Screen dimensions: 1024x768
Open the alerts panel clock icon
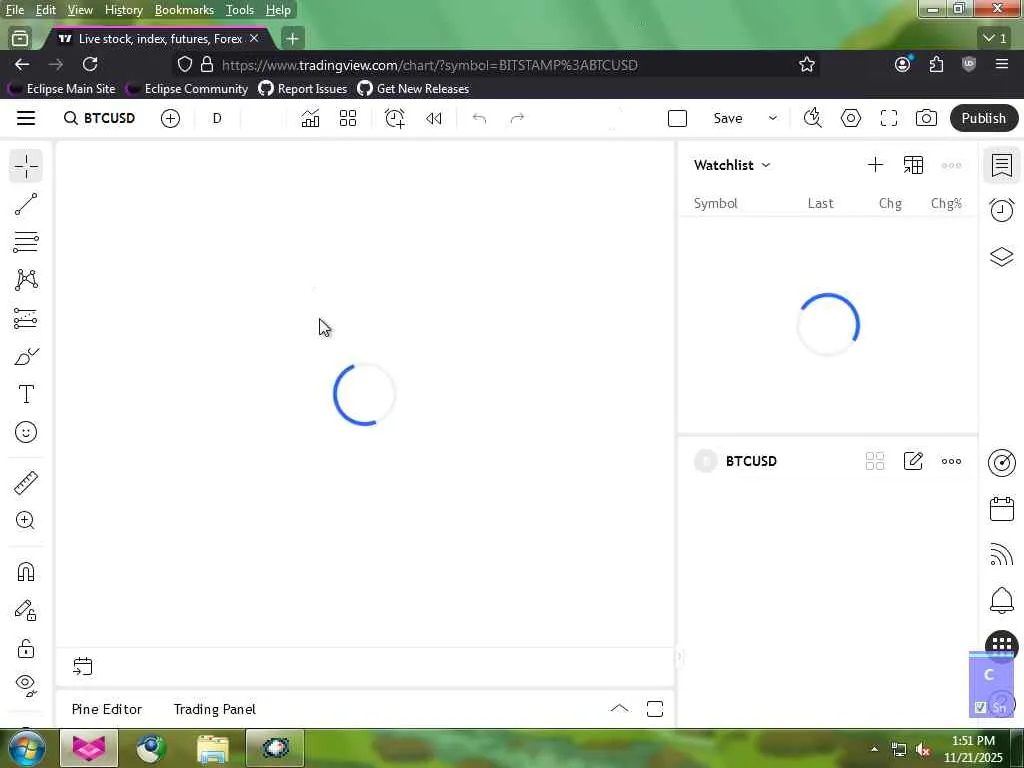click(1002, 210)
